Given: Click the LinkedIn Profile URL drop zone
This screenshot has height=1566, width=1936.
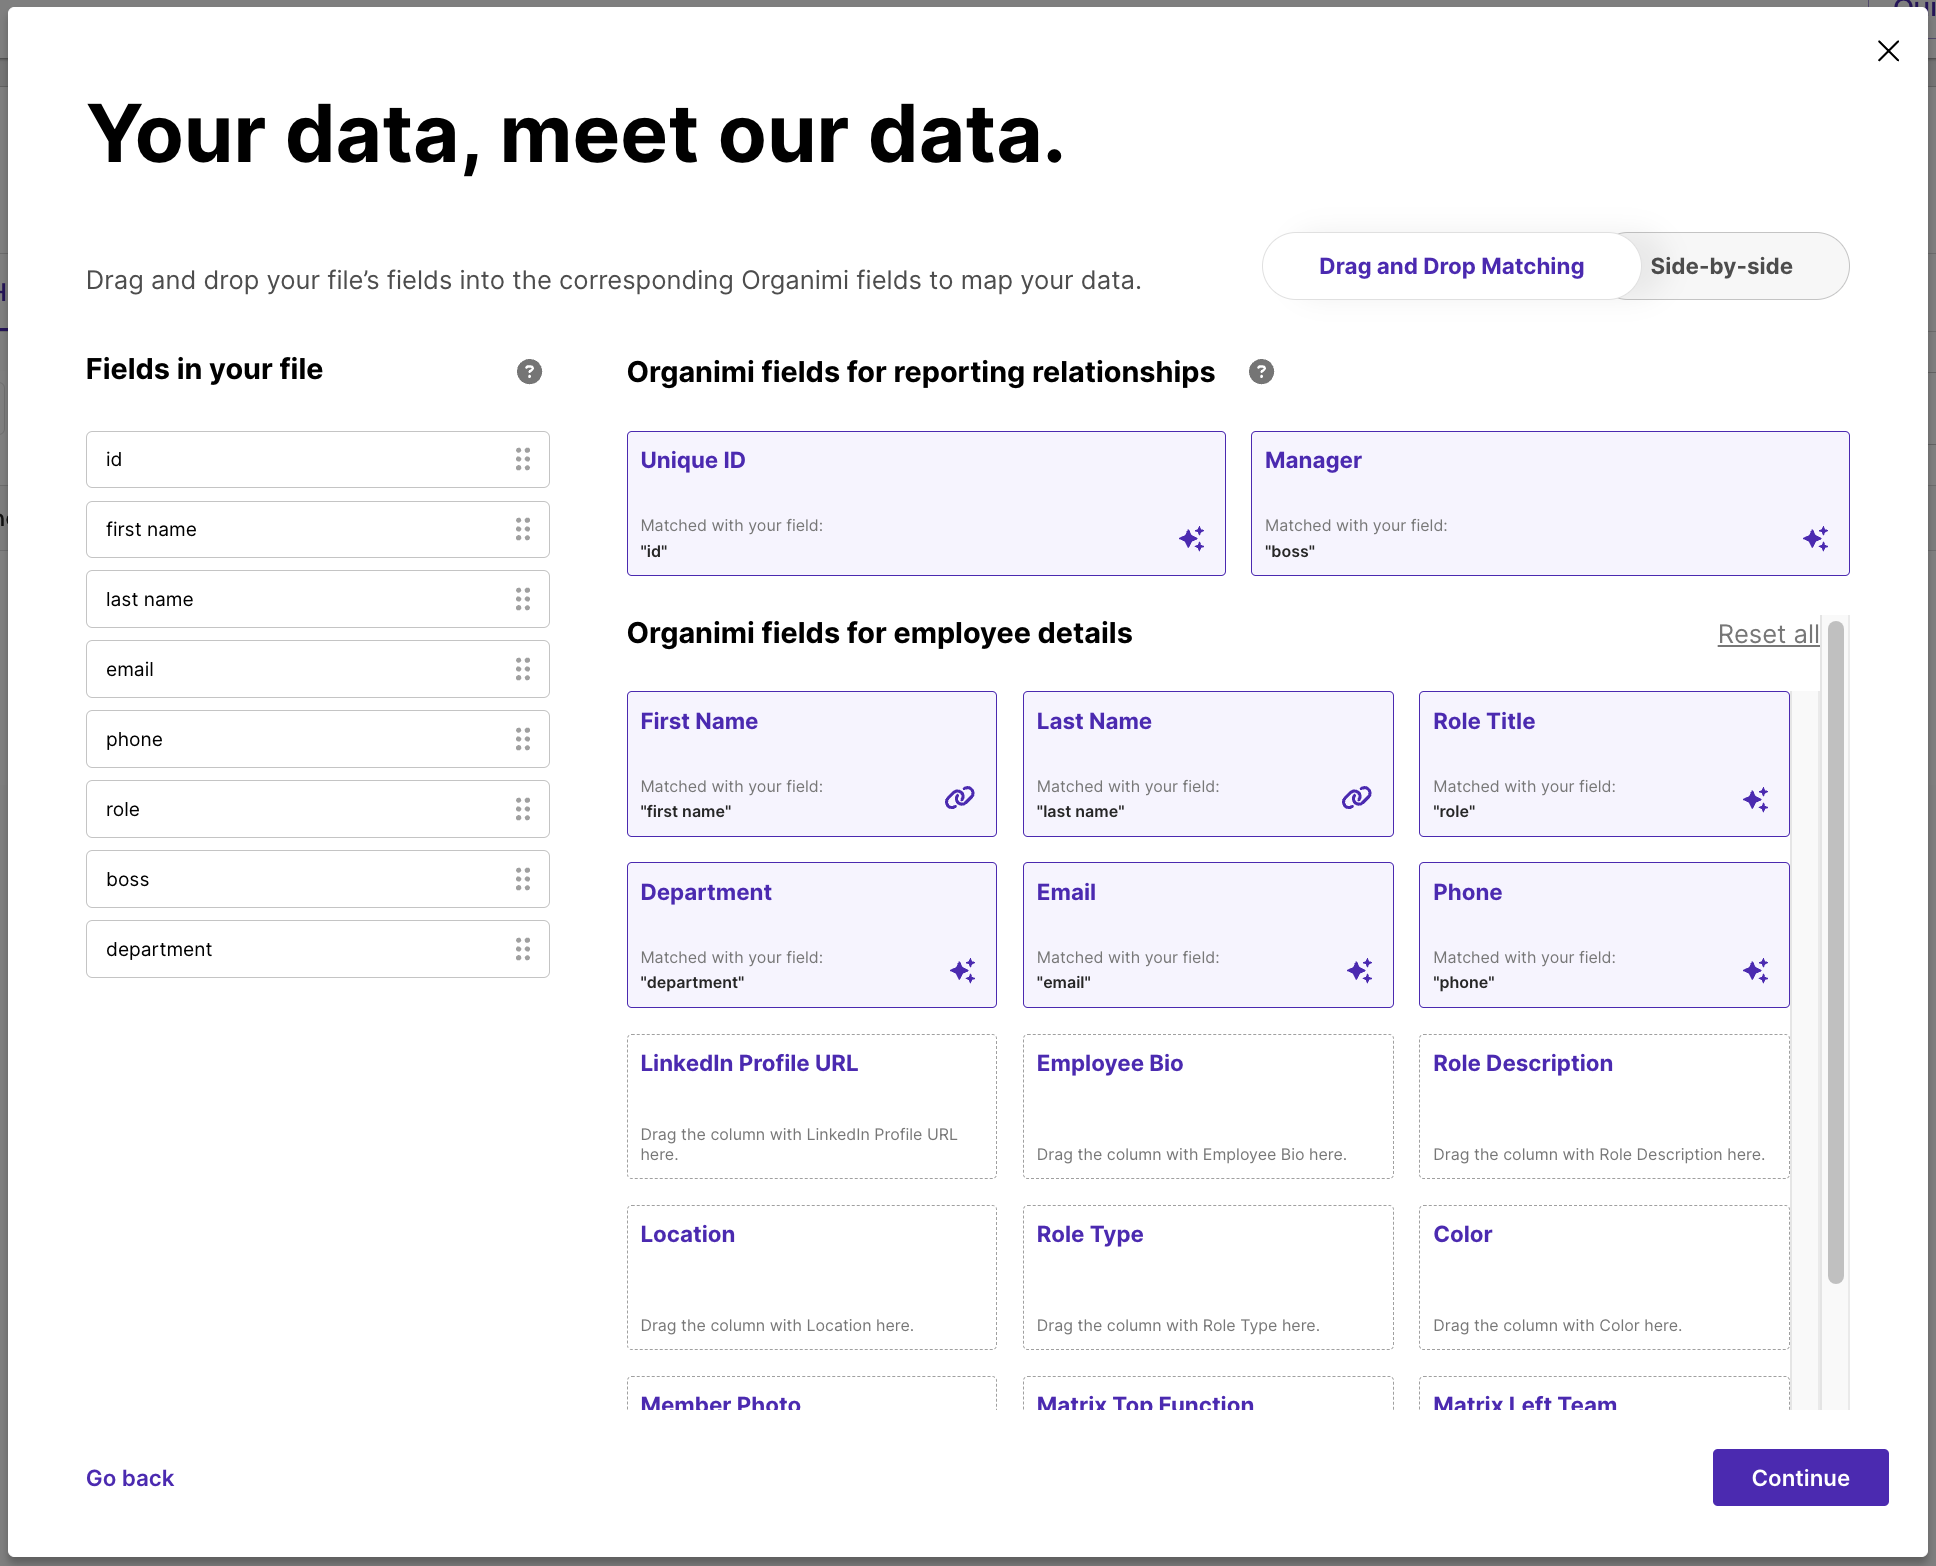Looking at the screenshot, I should (x=812, y=1106).
